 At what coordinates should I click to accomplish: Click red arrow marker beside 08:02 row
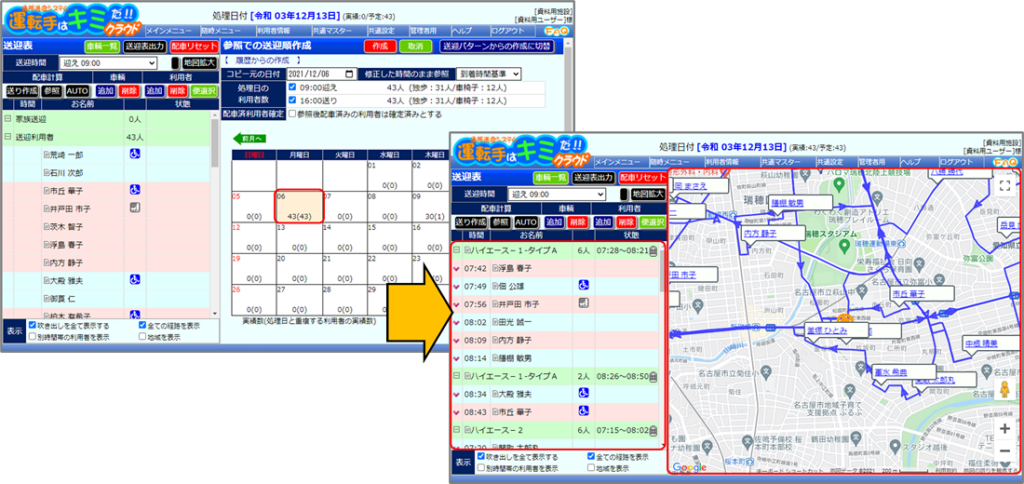(456, 323)
